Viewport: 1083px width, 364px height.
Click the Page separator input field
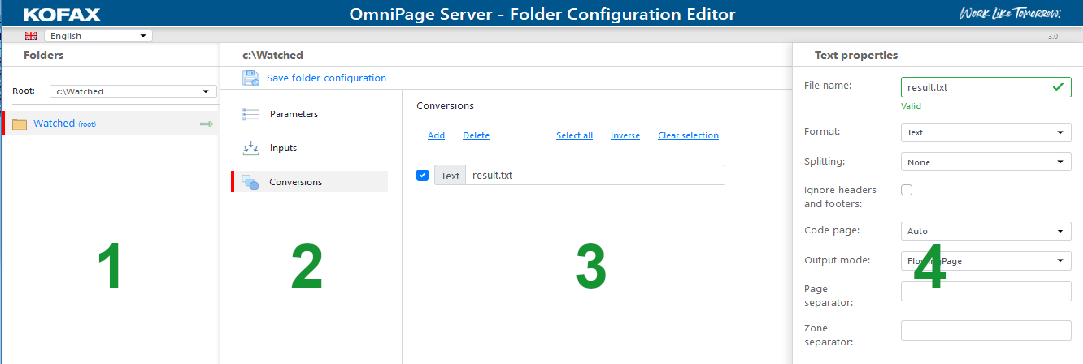tap(986, 291)
